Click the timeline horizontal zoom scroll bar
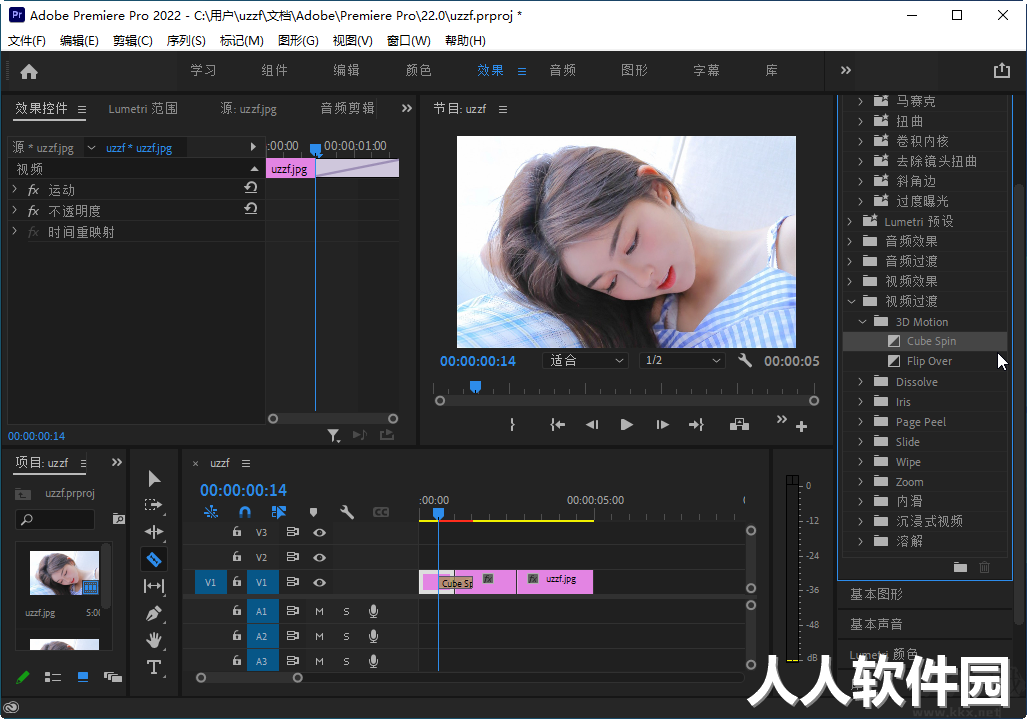The height and width of the screenshot is (719, 1027). [250, 678]
